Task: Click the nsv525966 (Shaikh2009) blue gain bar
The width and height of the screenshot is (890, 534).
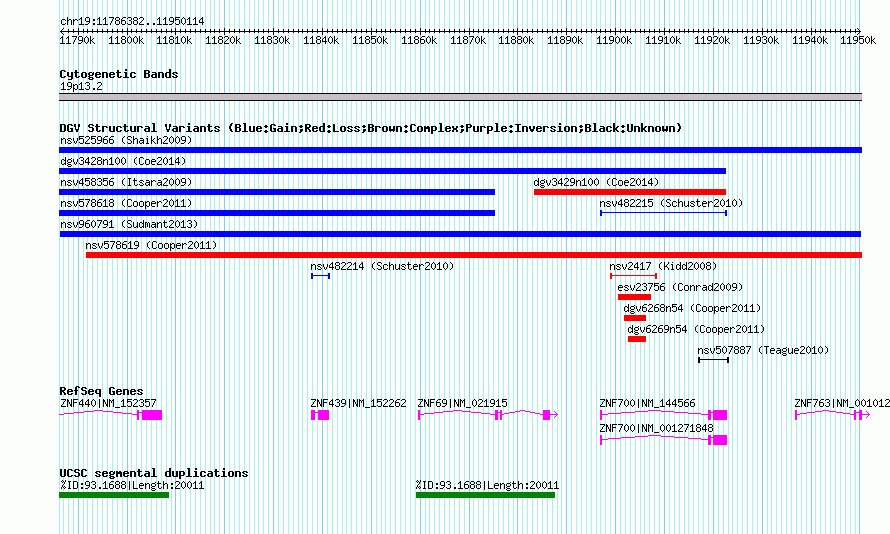Action: 460,150
